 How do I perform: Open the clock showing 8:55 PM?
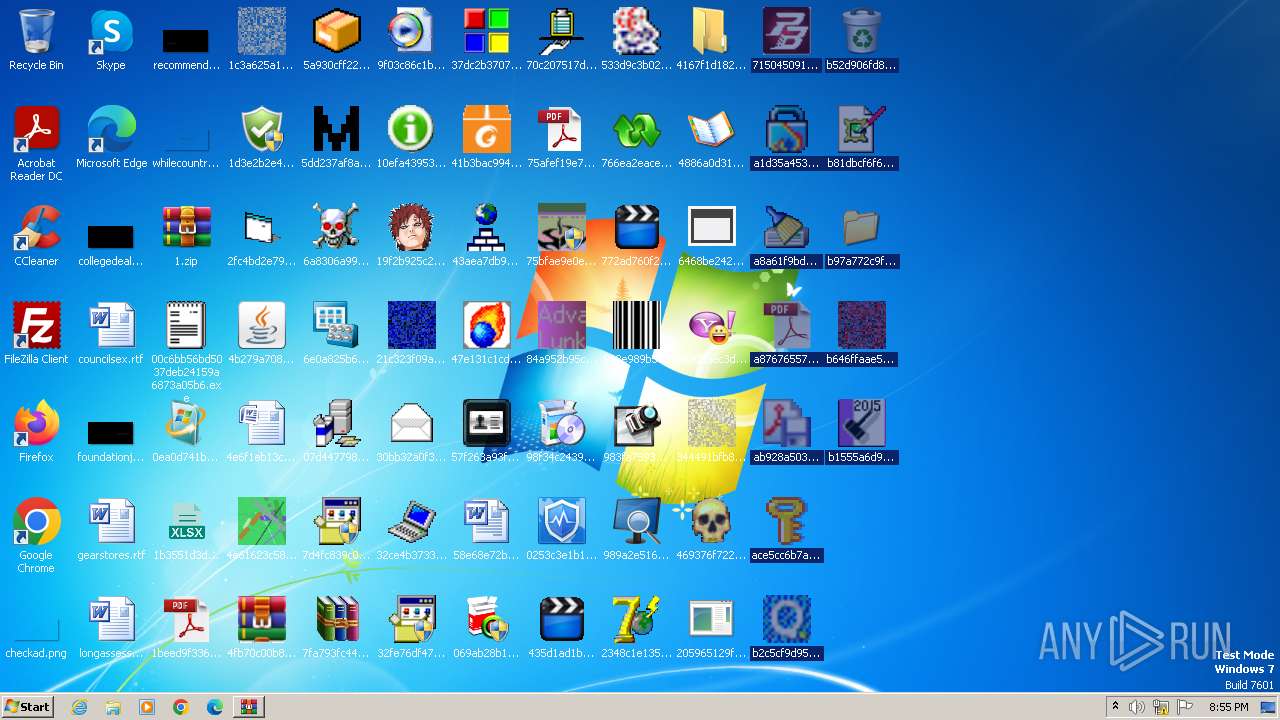(1228, 707)
